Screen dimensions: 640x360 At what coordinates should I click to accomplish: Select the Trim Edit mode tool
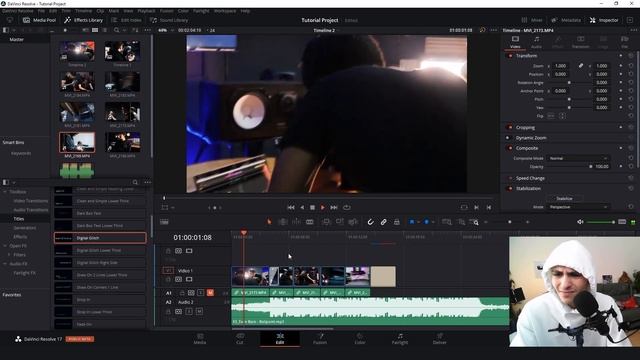tap(282, 222)
